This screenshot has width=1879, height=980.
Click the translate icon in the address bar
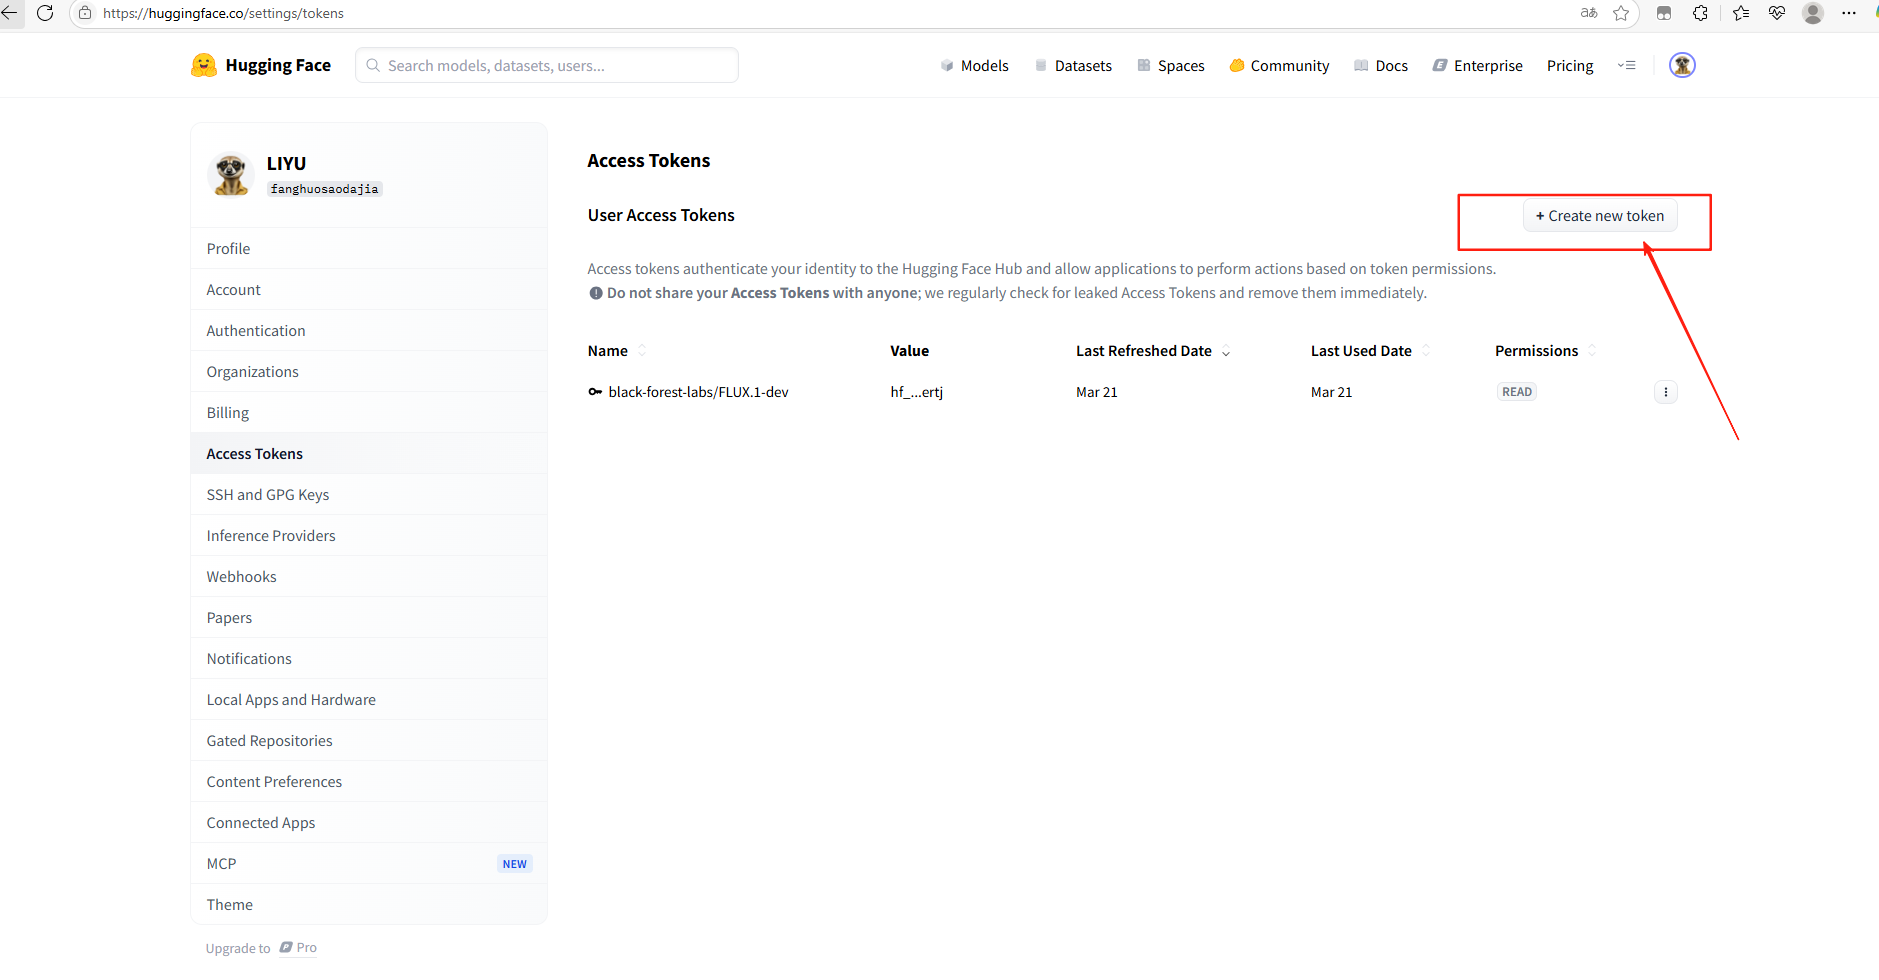[x=1589, y=13]
